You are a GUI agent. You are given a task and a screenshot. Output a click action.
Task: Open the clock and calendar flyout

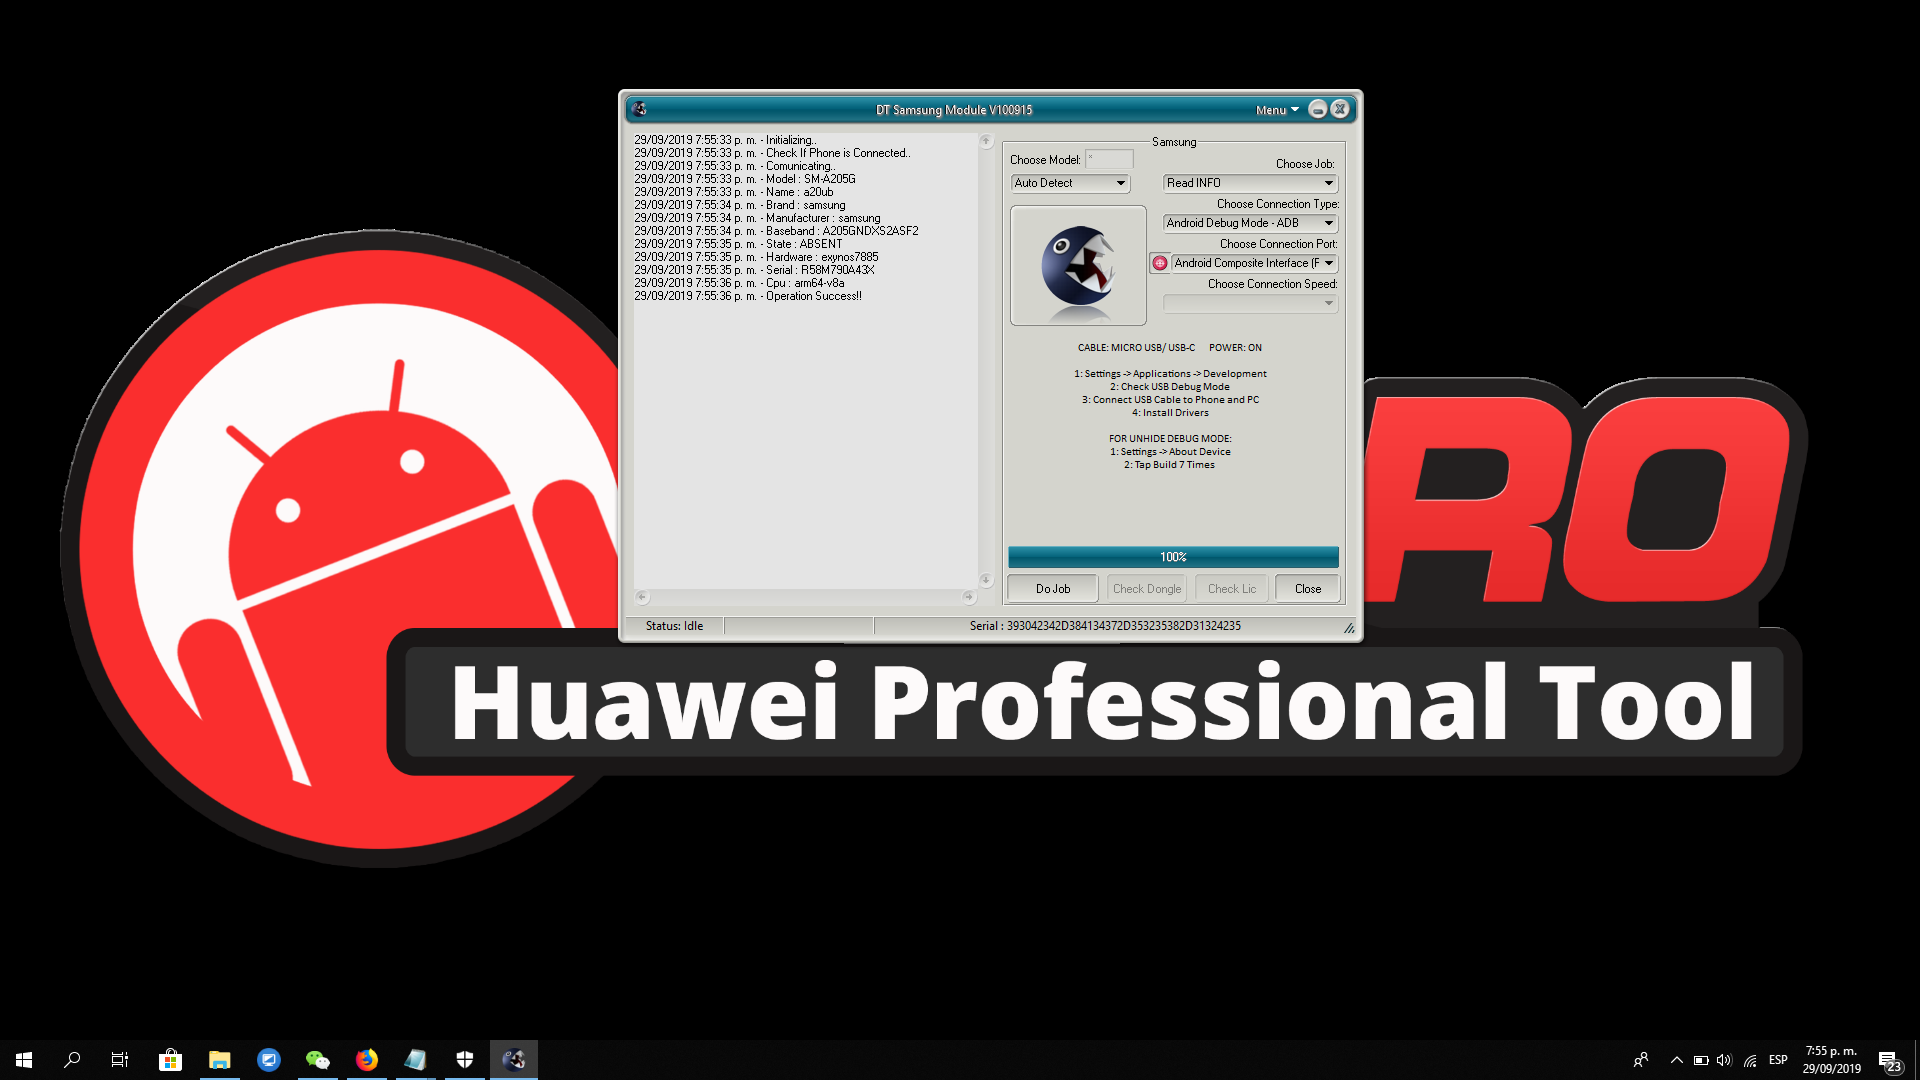[1831, 1060]
